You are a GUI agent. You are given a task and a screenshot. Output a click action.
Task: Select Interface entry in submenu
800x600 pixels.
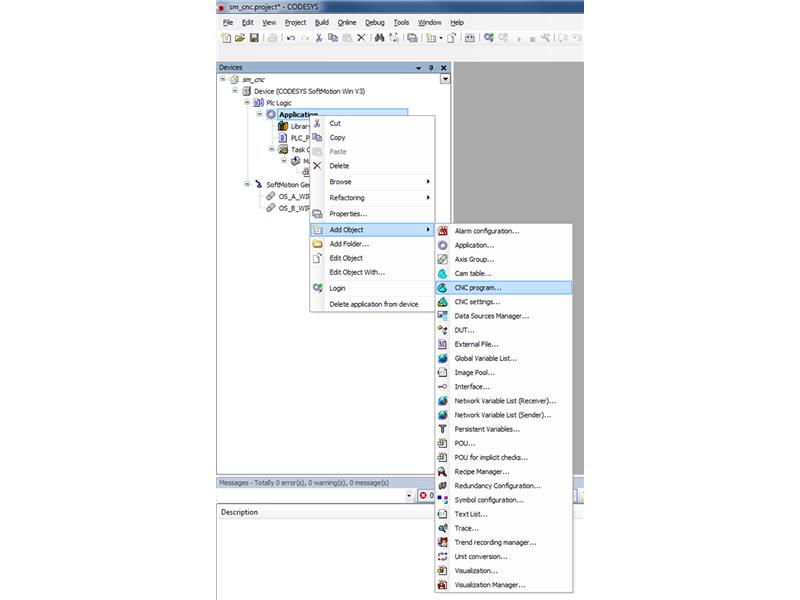click(x=504, y=387)
